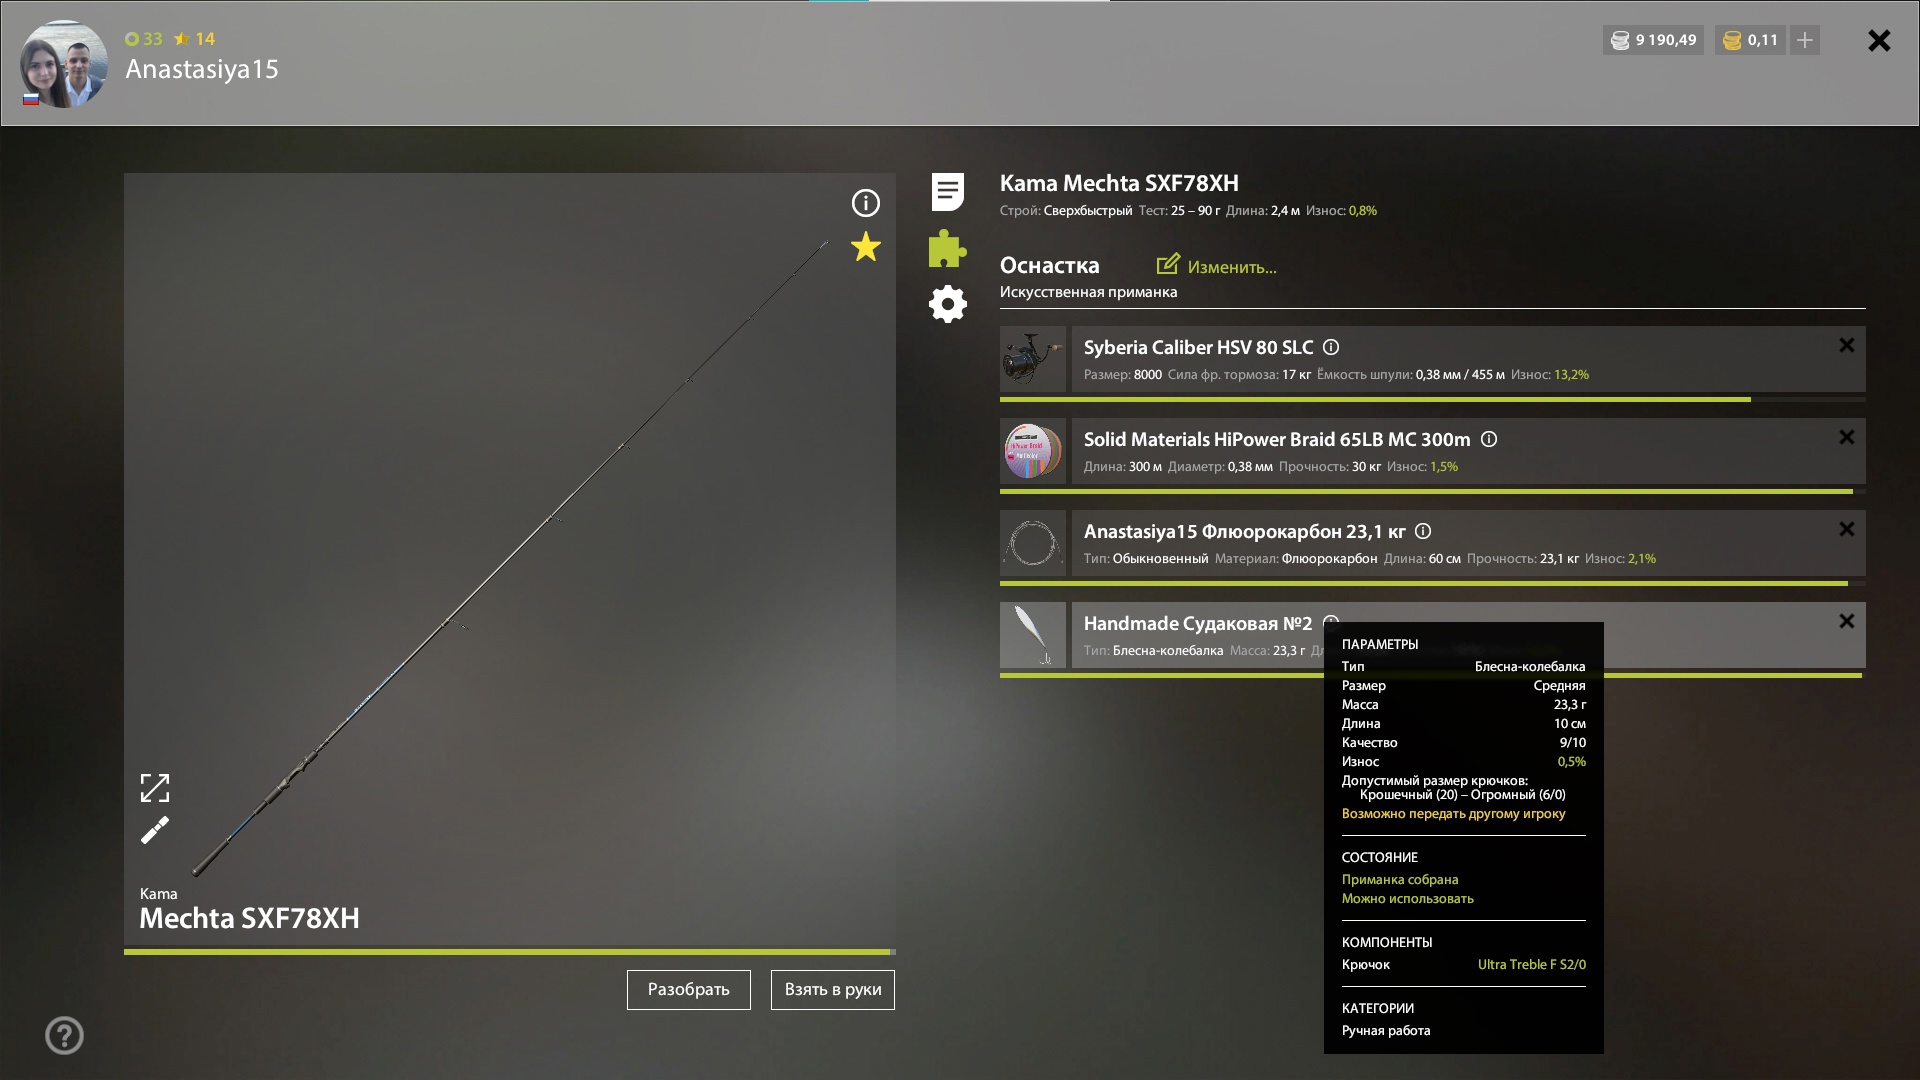
Task: Click the Изменить... link
Action: [x=1231, y=267]
